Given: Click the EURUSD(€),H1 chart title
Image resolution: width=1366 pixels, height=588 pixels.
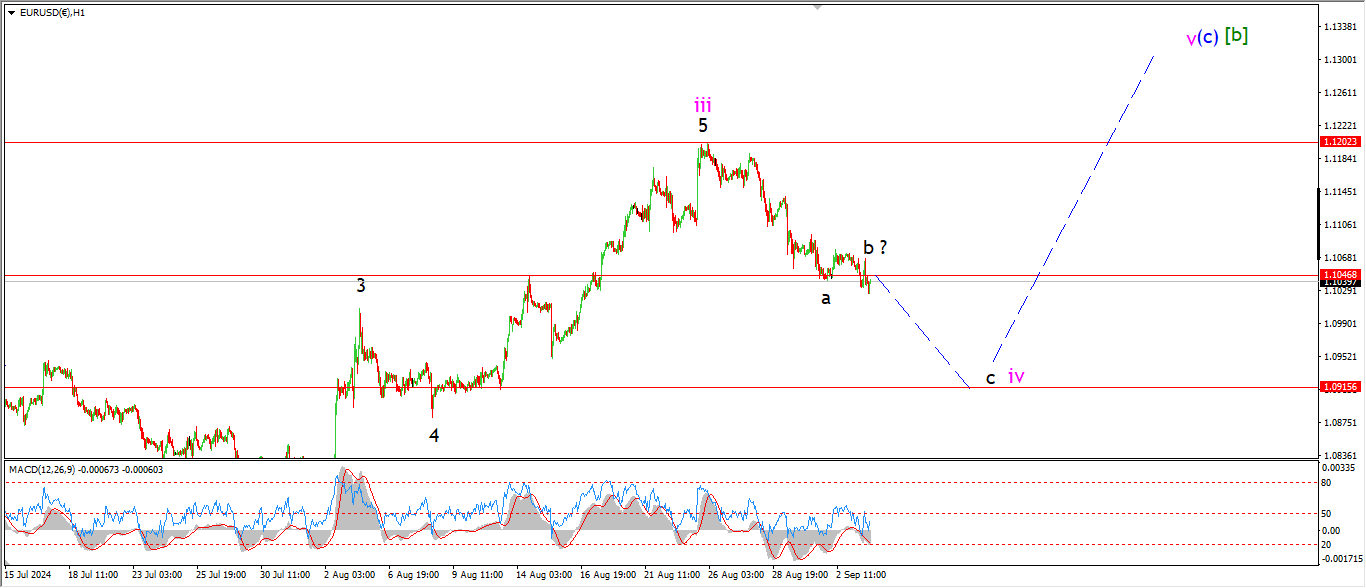Looking at the screenshot, I should click(52, 13).
